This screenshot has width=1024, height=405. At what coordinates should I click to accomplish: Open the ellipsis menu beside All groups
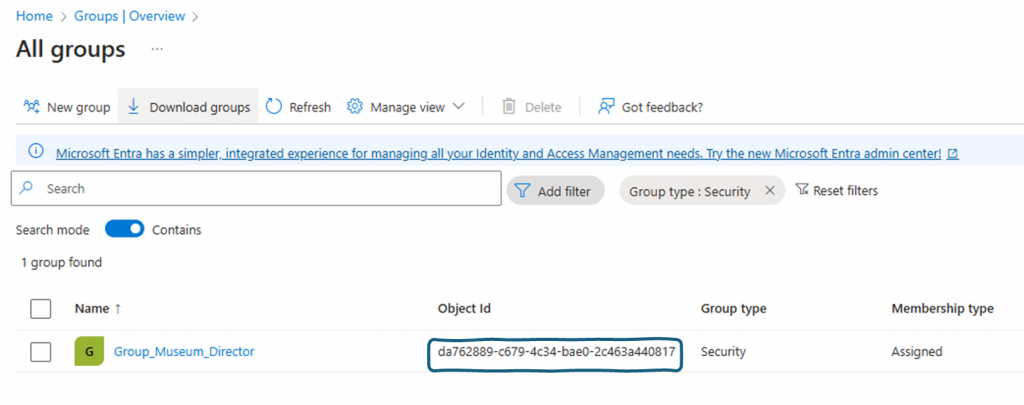point(157,49)
